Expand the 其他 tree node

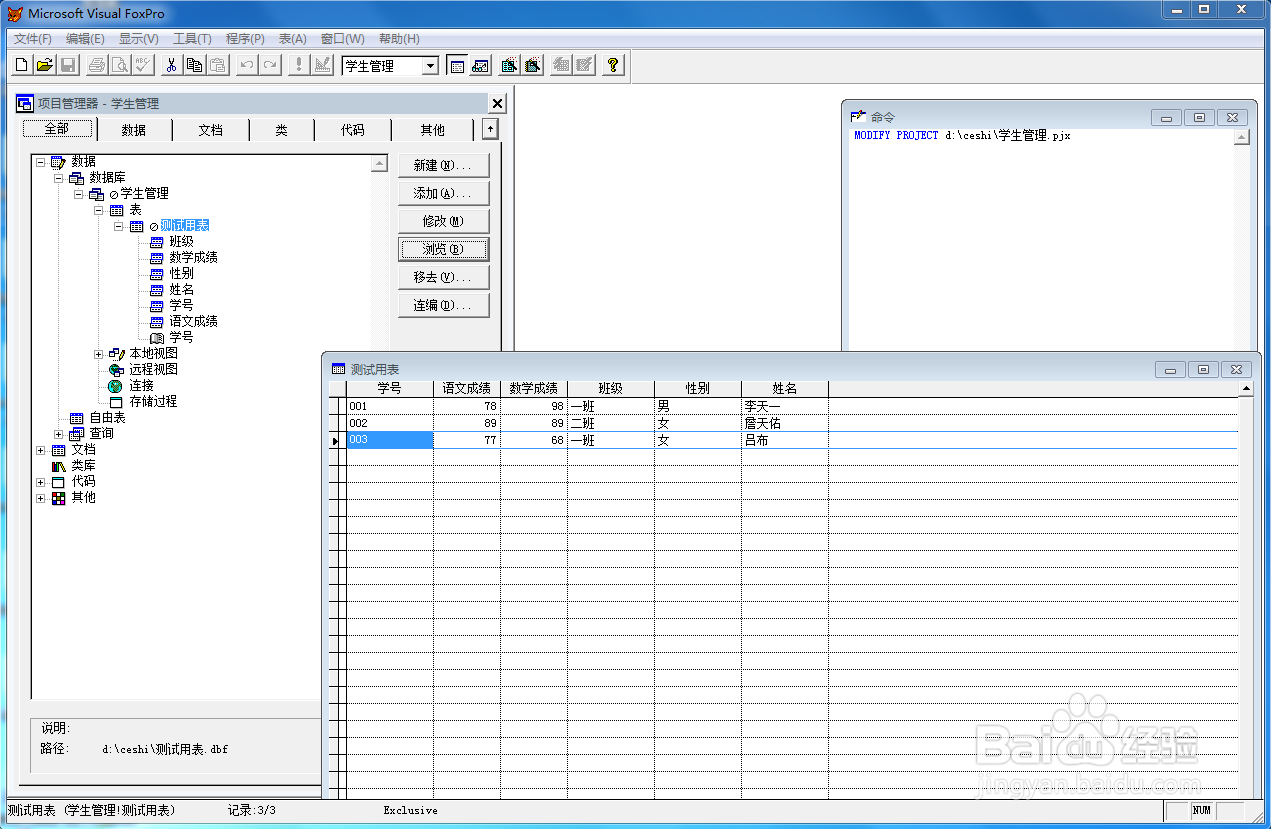point(40,497)
